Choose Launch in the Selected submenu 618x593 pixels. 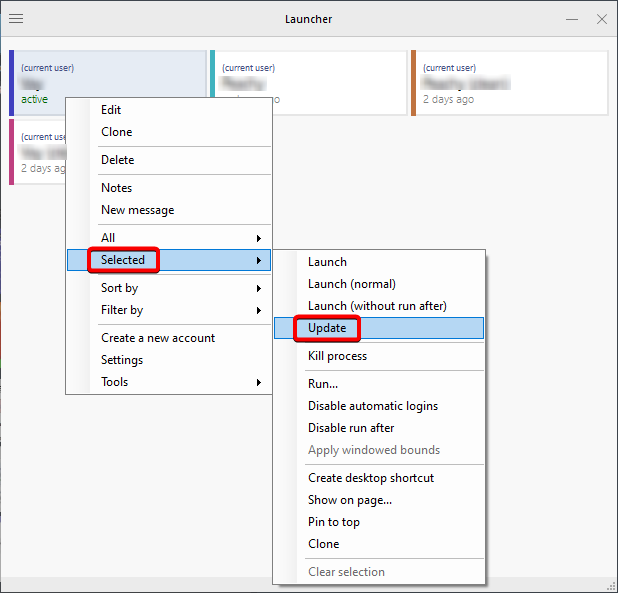coord(379,262)
